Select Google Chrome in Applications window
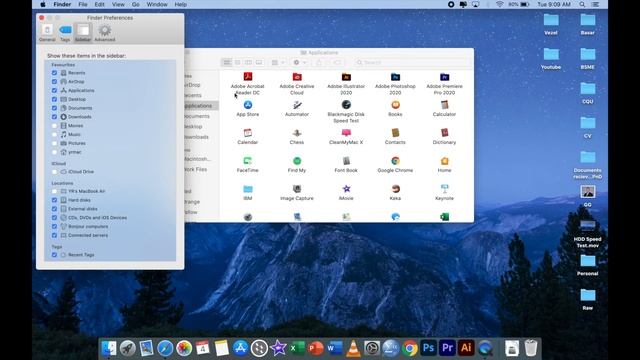 (x=395, y=161)
